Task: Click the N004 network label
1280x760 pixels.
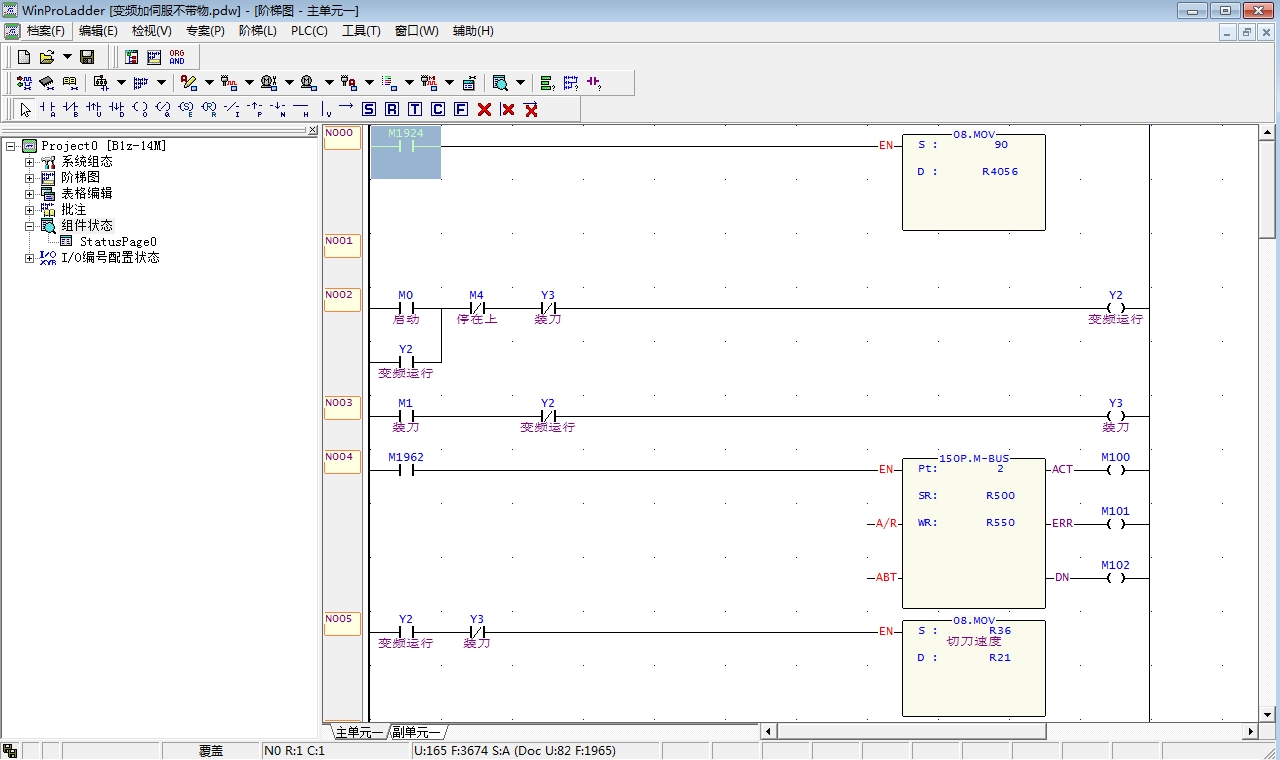Action: (341, 461)
